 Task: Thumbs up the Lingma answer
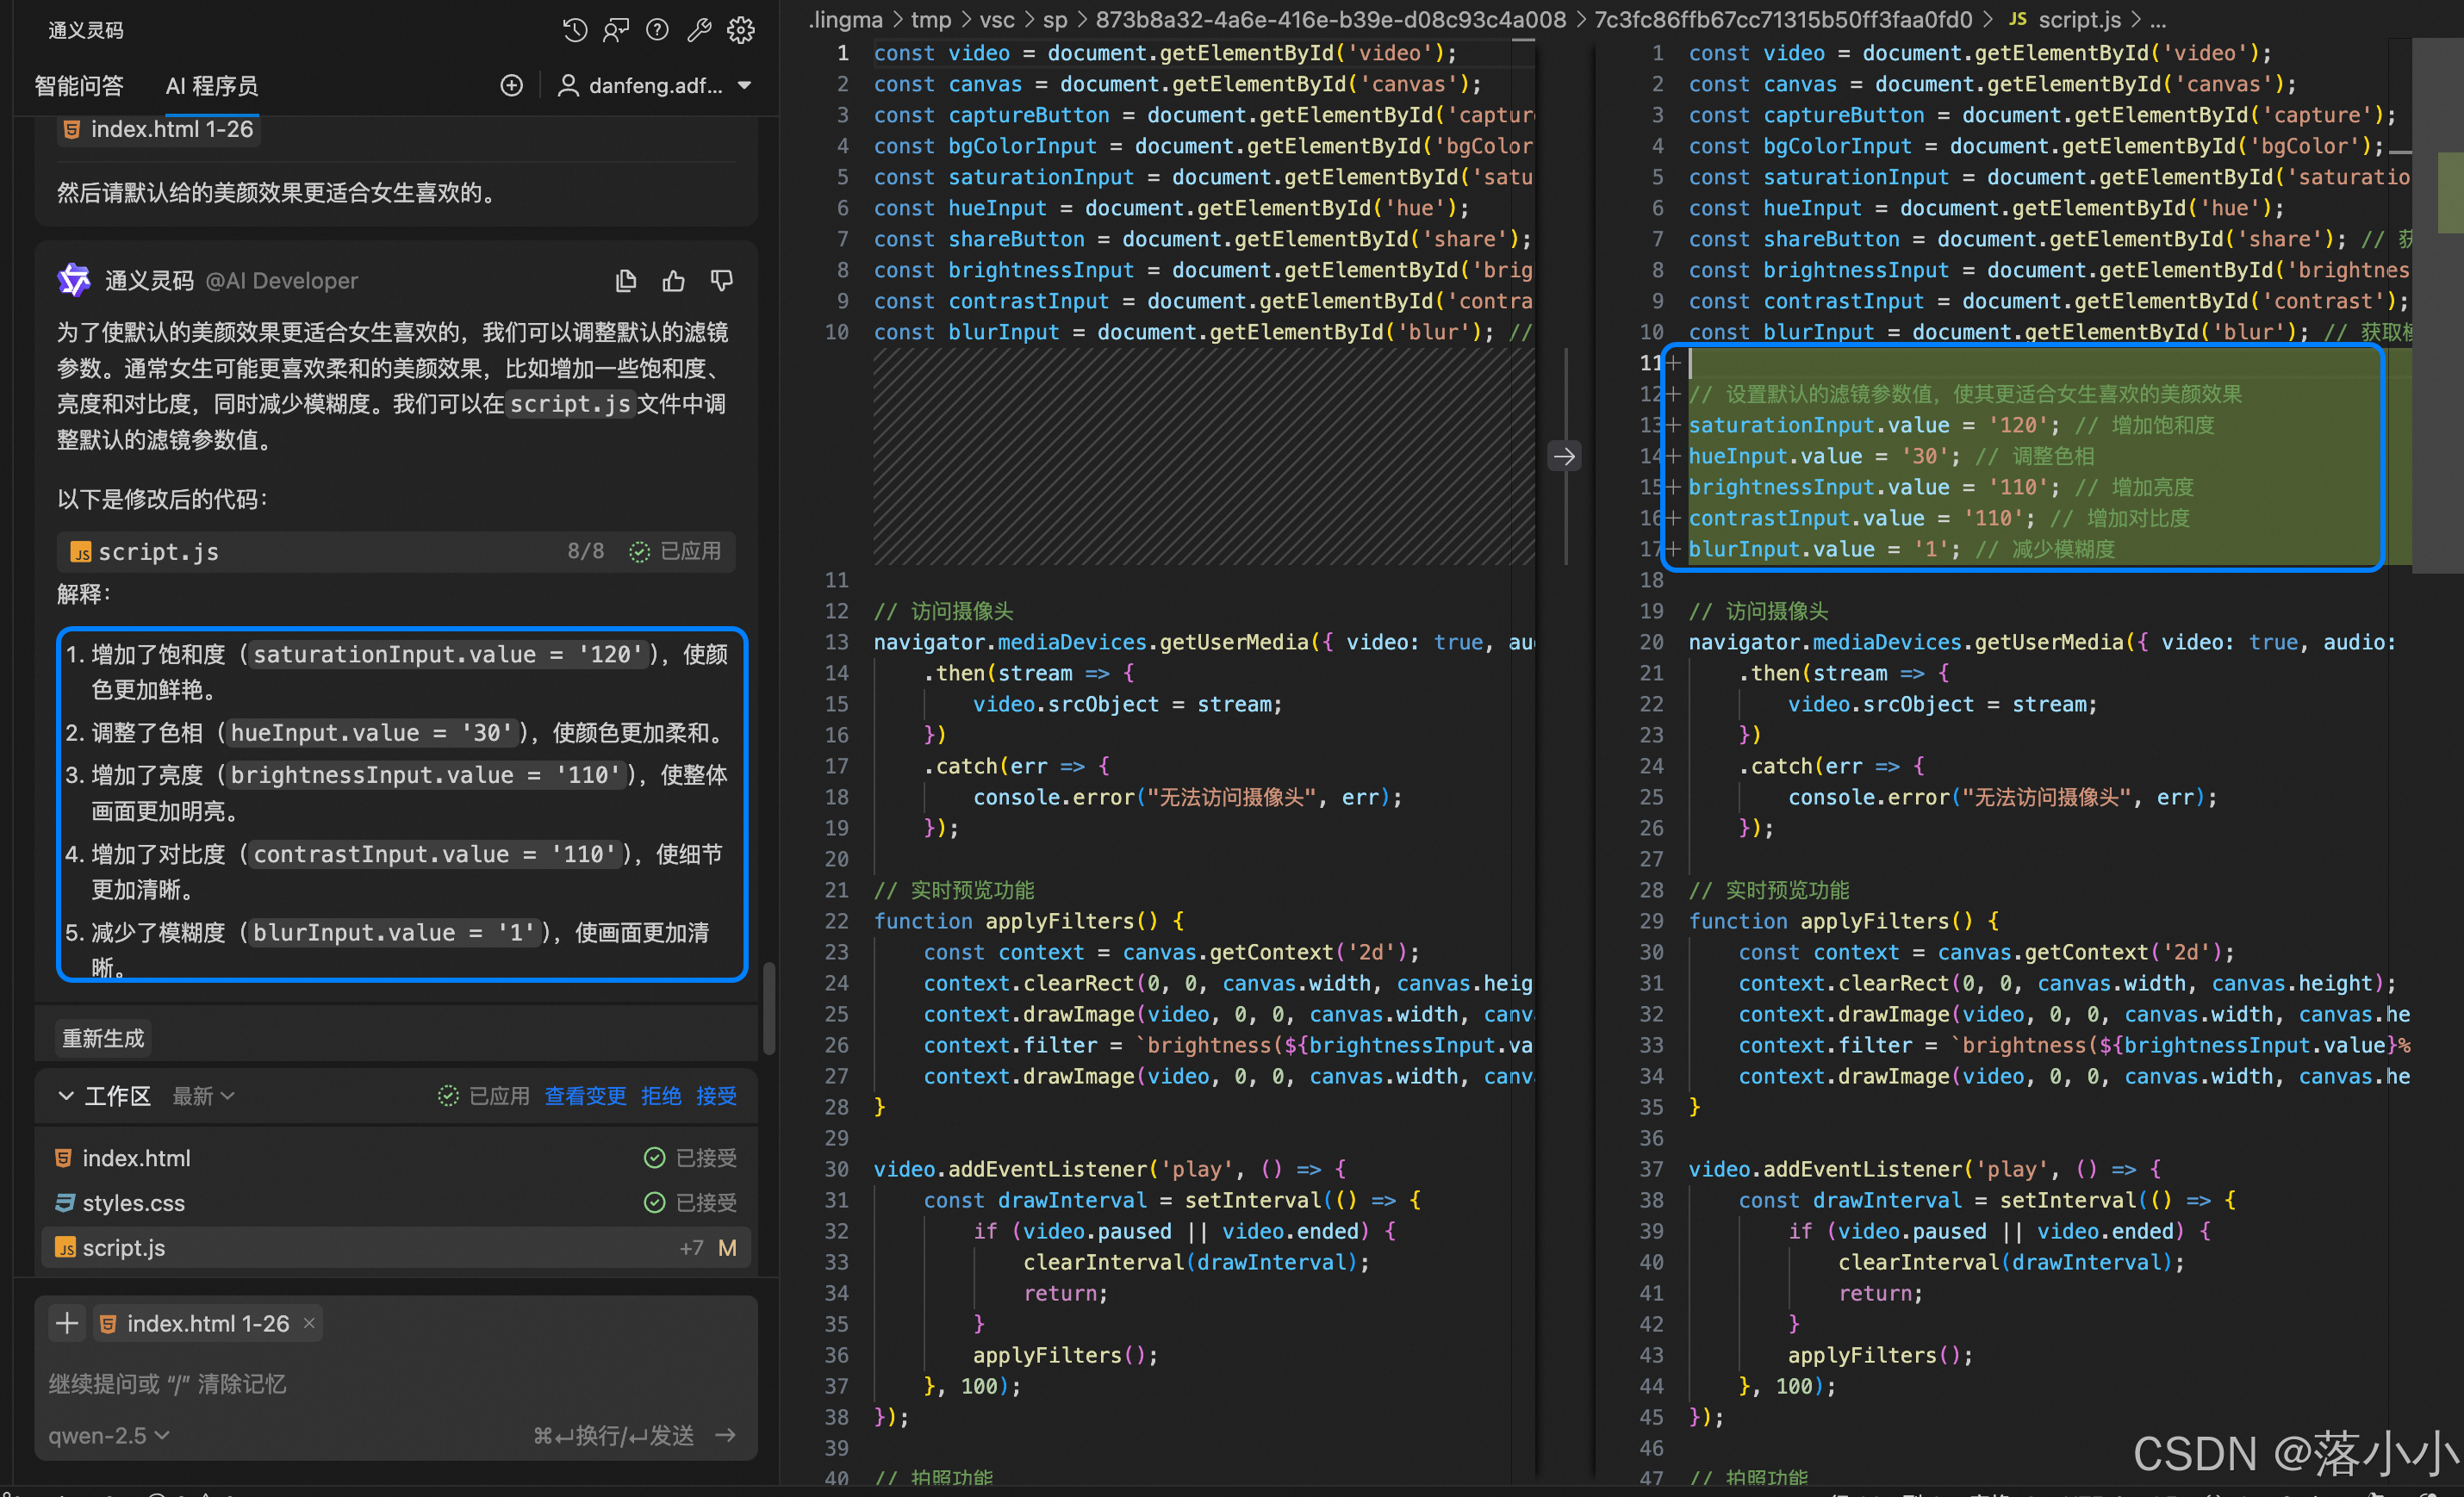[674, 281]
